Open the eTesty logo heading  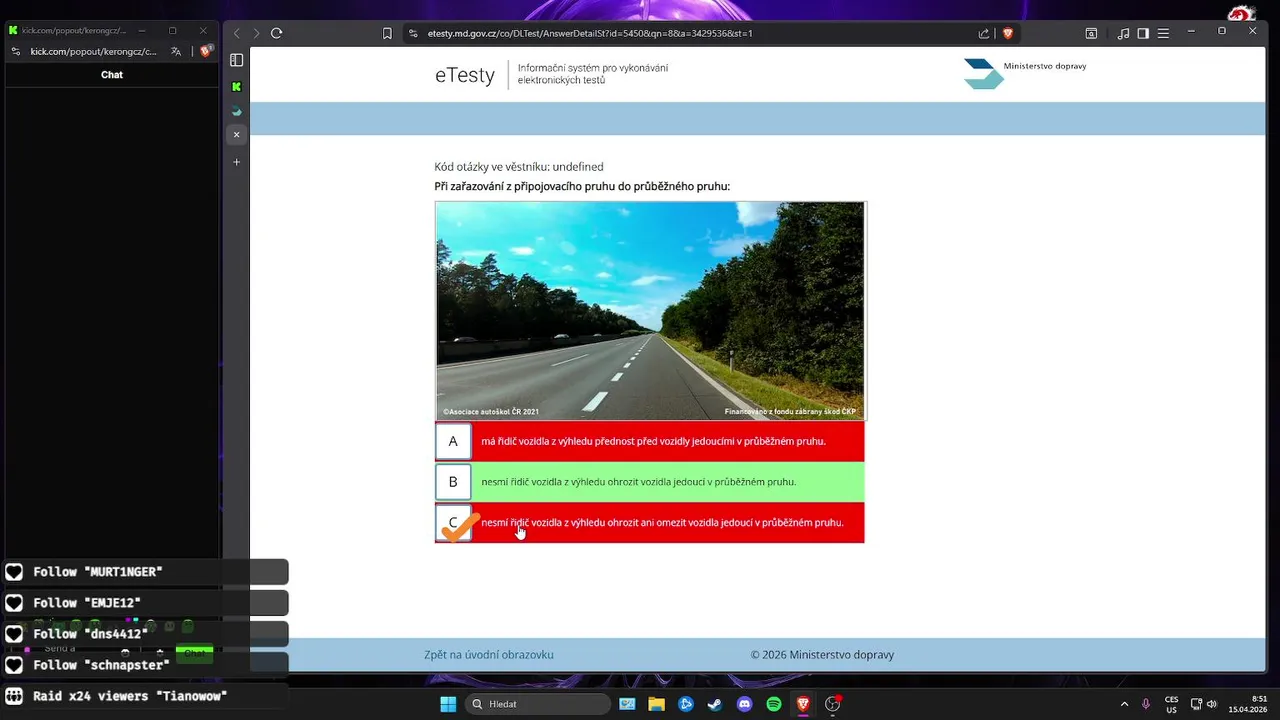pos(465,75)
